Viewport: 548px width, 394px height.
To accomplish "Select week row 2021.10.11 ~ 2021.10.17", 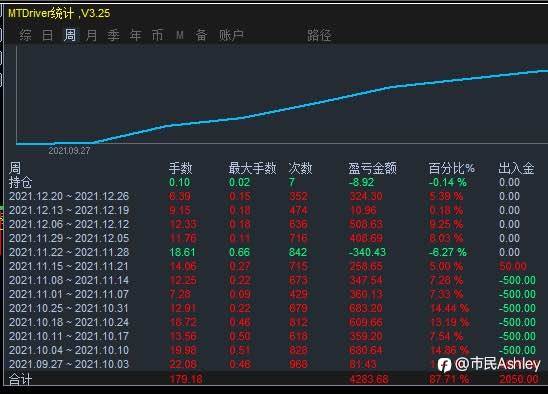I will [276, 336].
